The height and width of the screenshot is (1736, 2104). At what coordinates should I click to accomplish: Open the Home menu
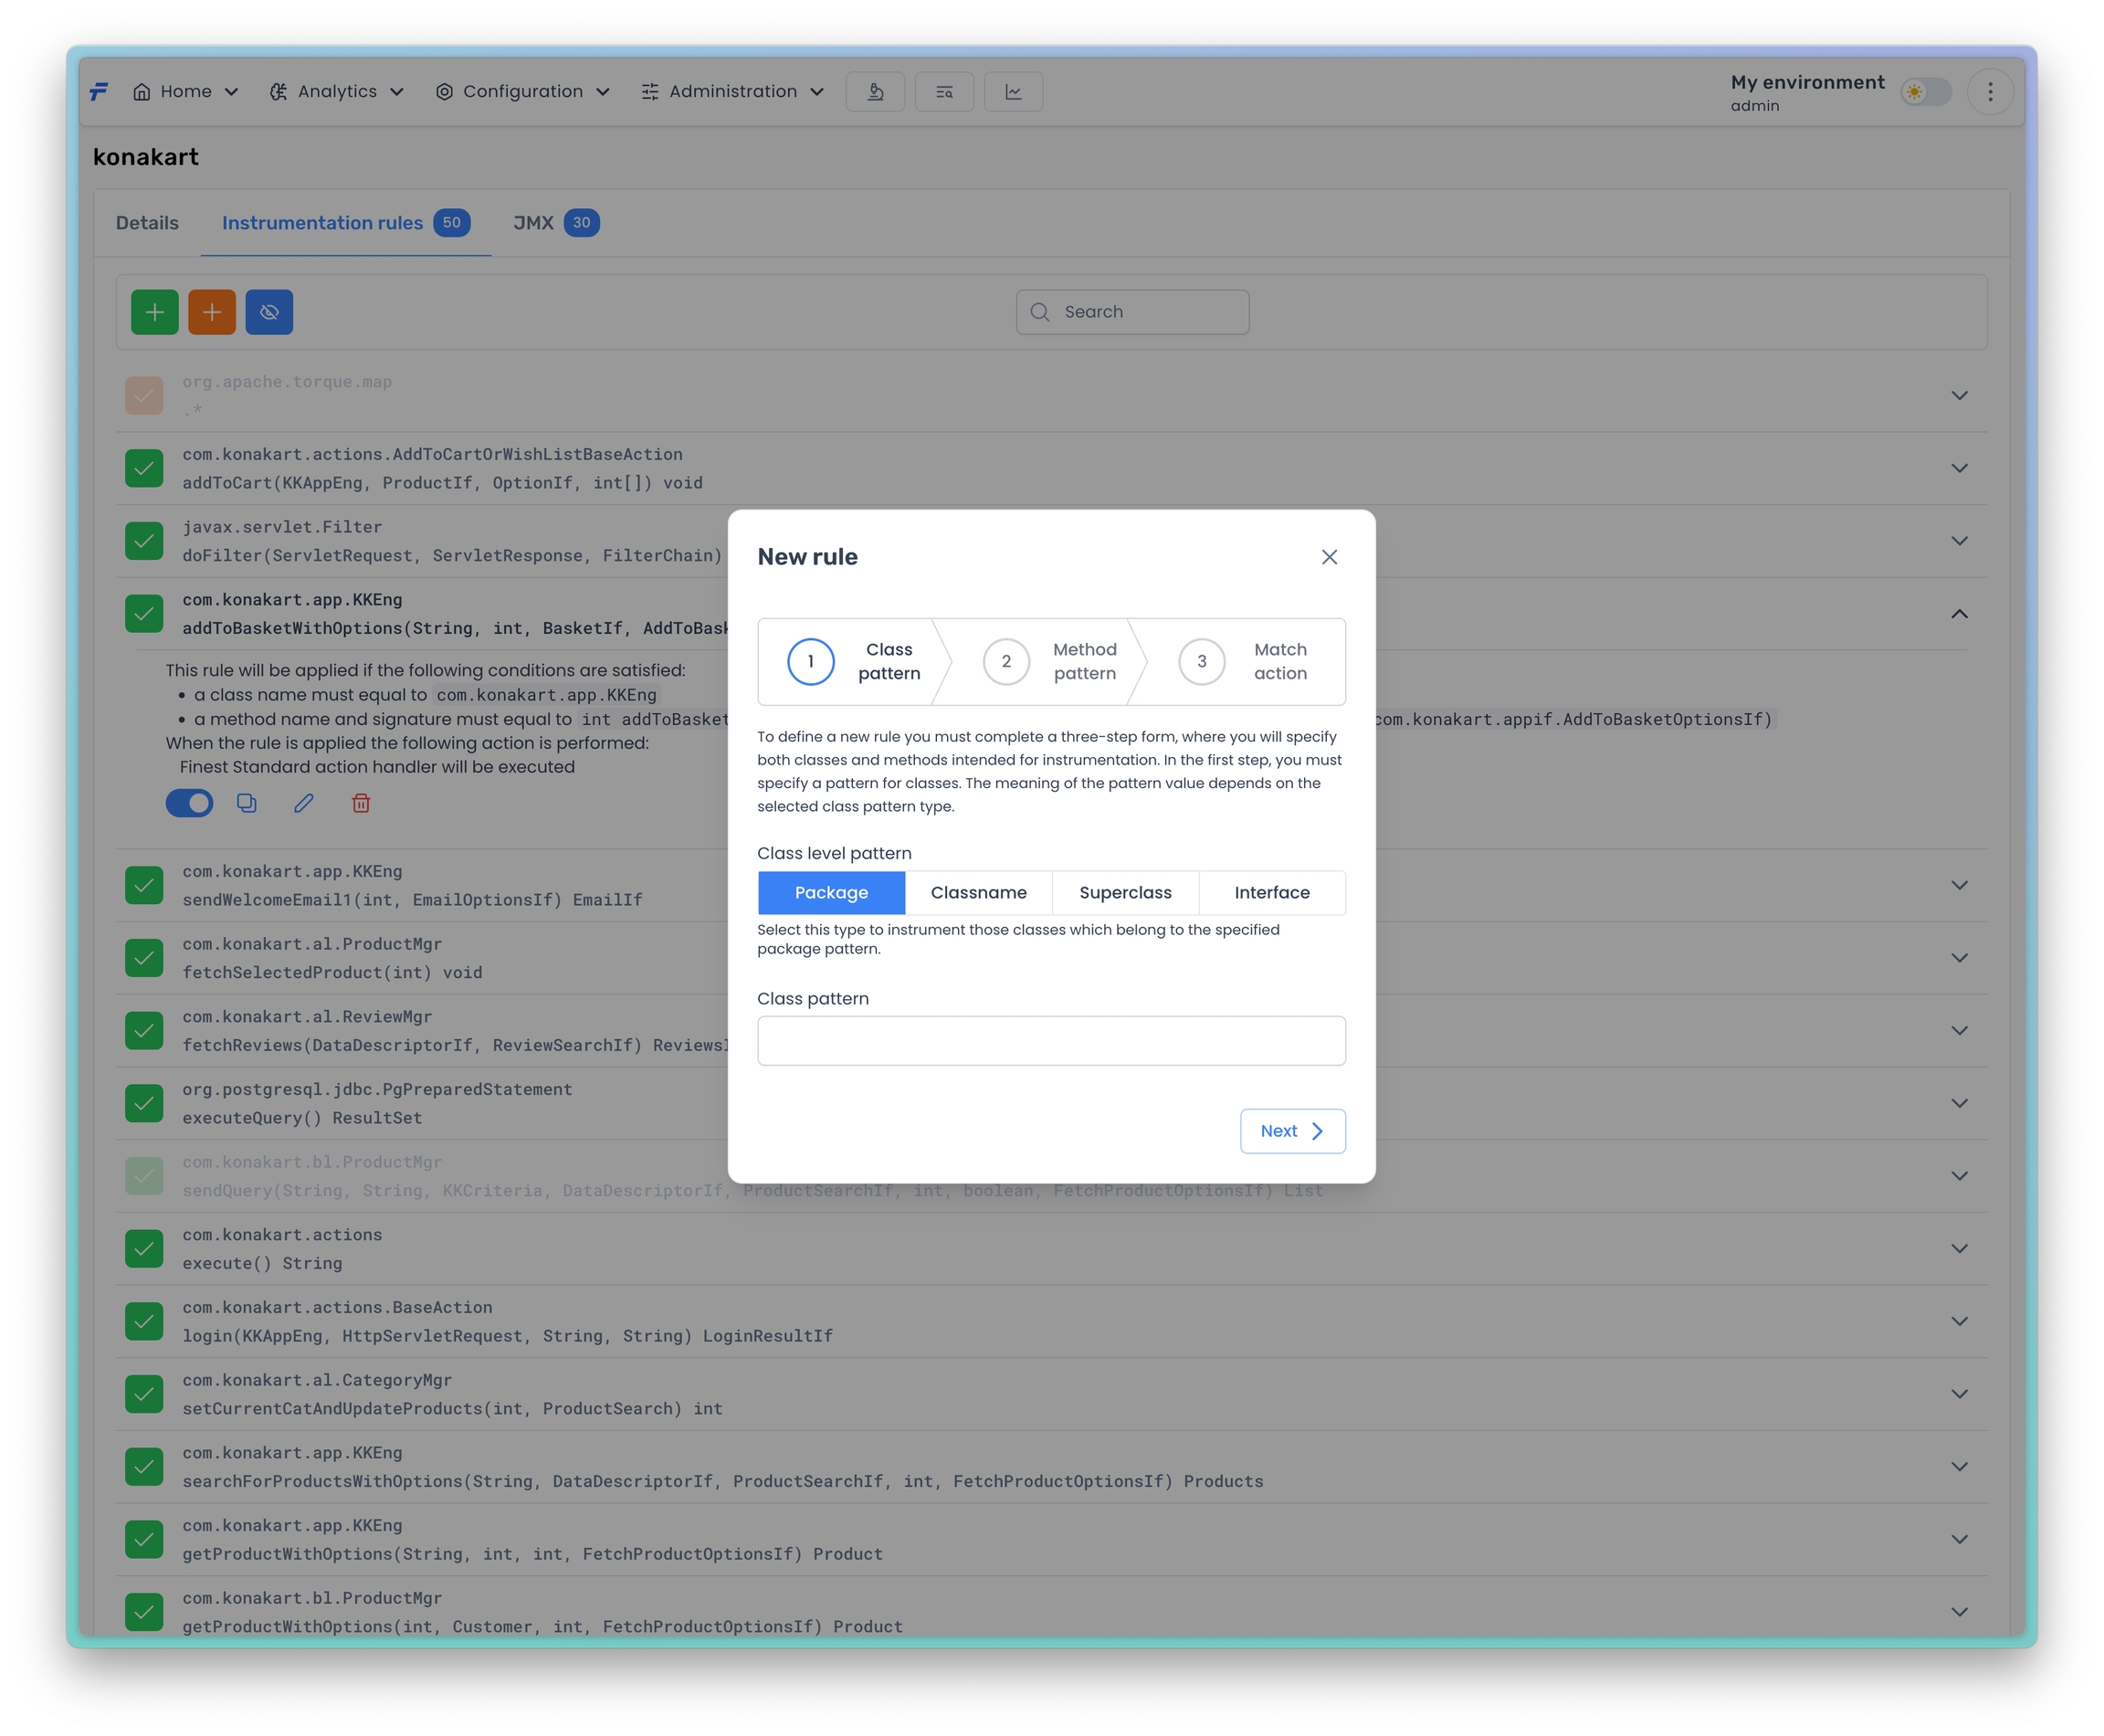click(185, 92)
